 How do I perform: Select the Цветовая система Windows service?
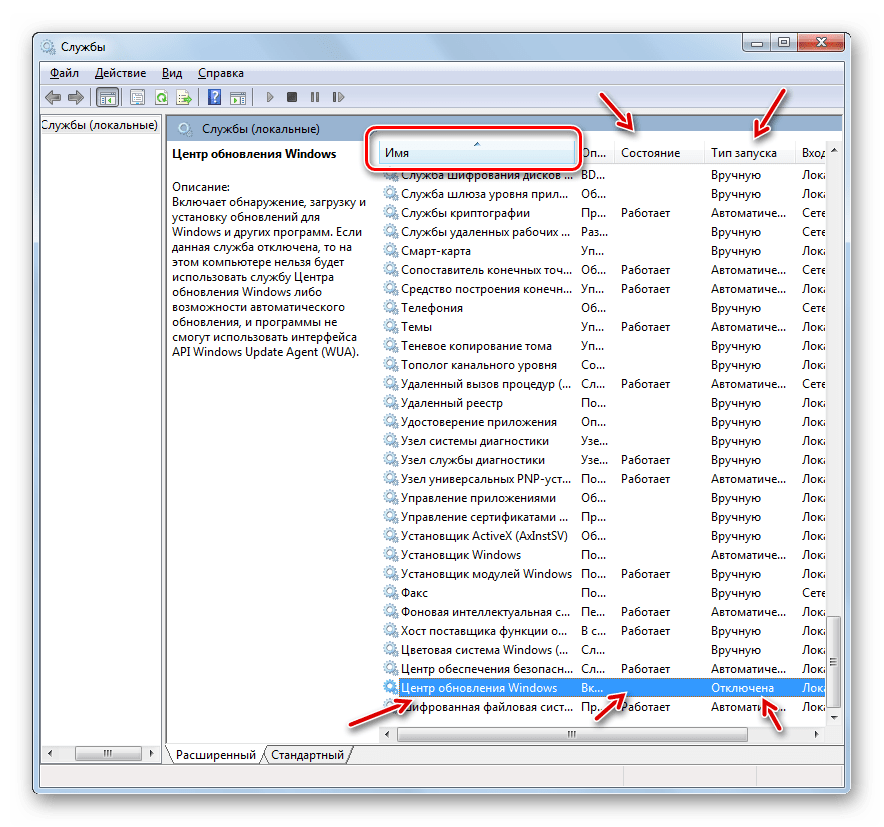pos(604,649)
